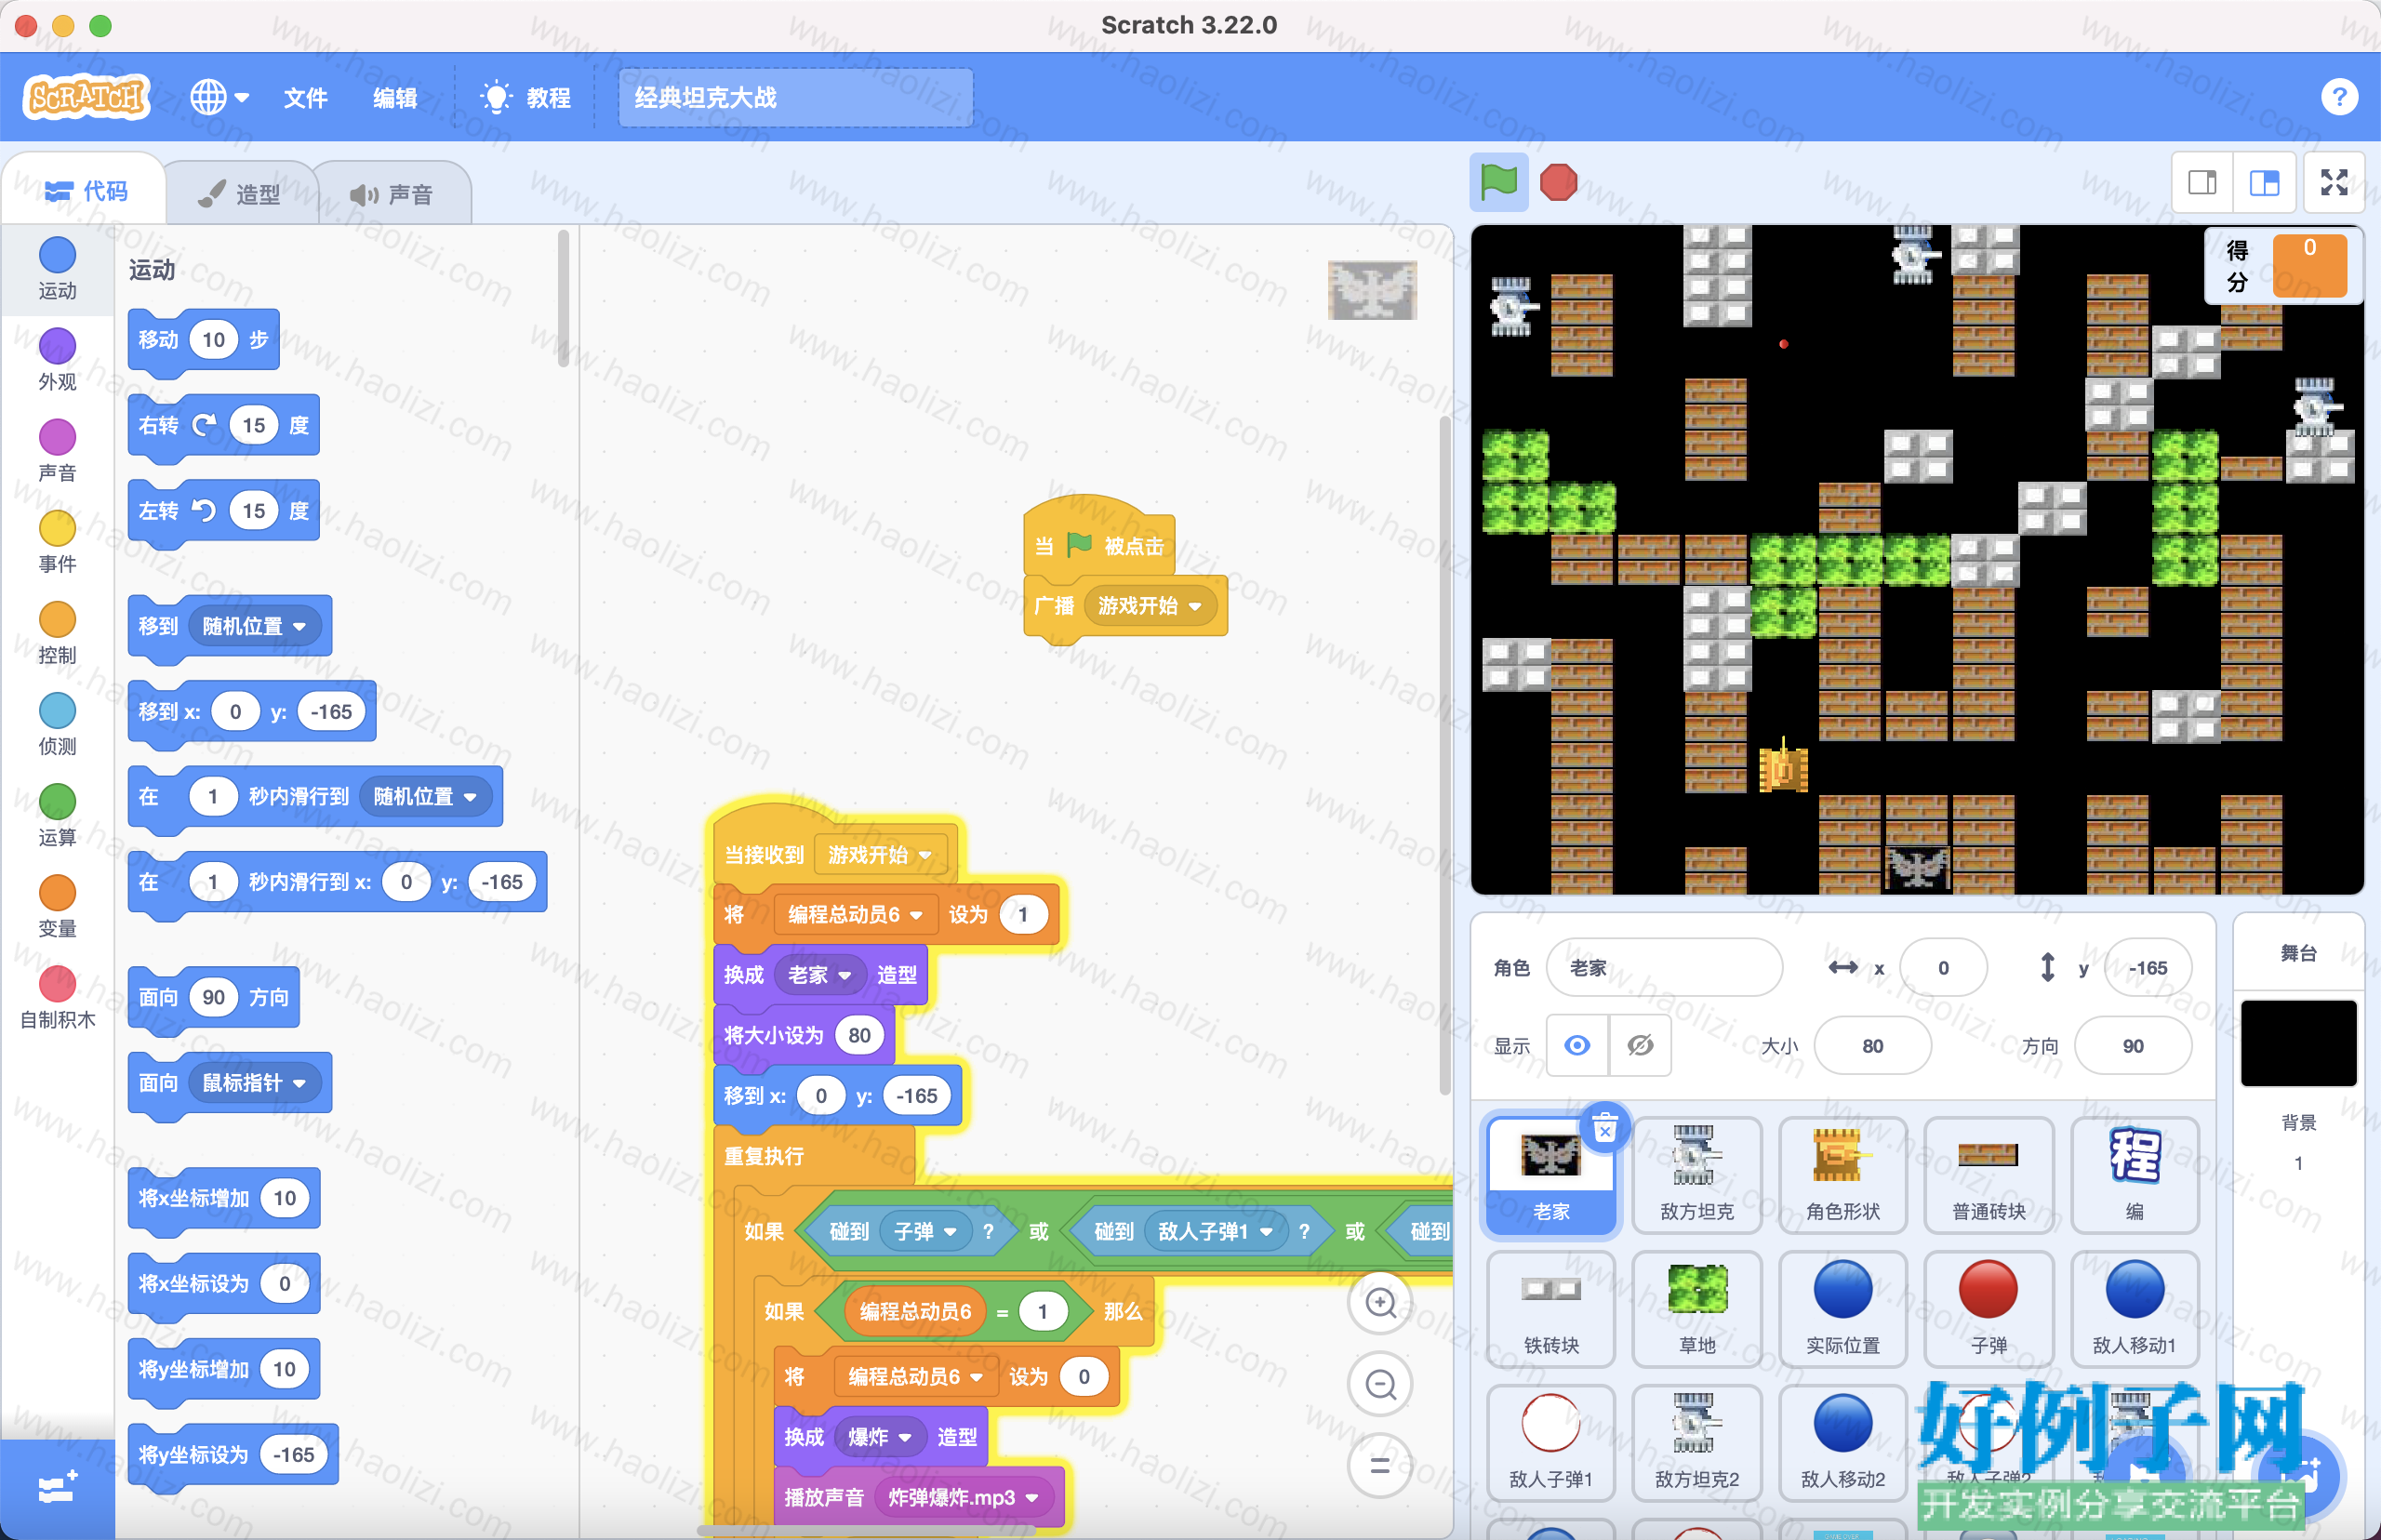Switch to large stage layout
The height and width of the screenshot is (1540, 2381).
pyautogui.click(x=2264, y=182)
